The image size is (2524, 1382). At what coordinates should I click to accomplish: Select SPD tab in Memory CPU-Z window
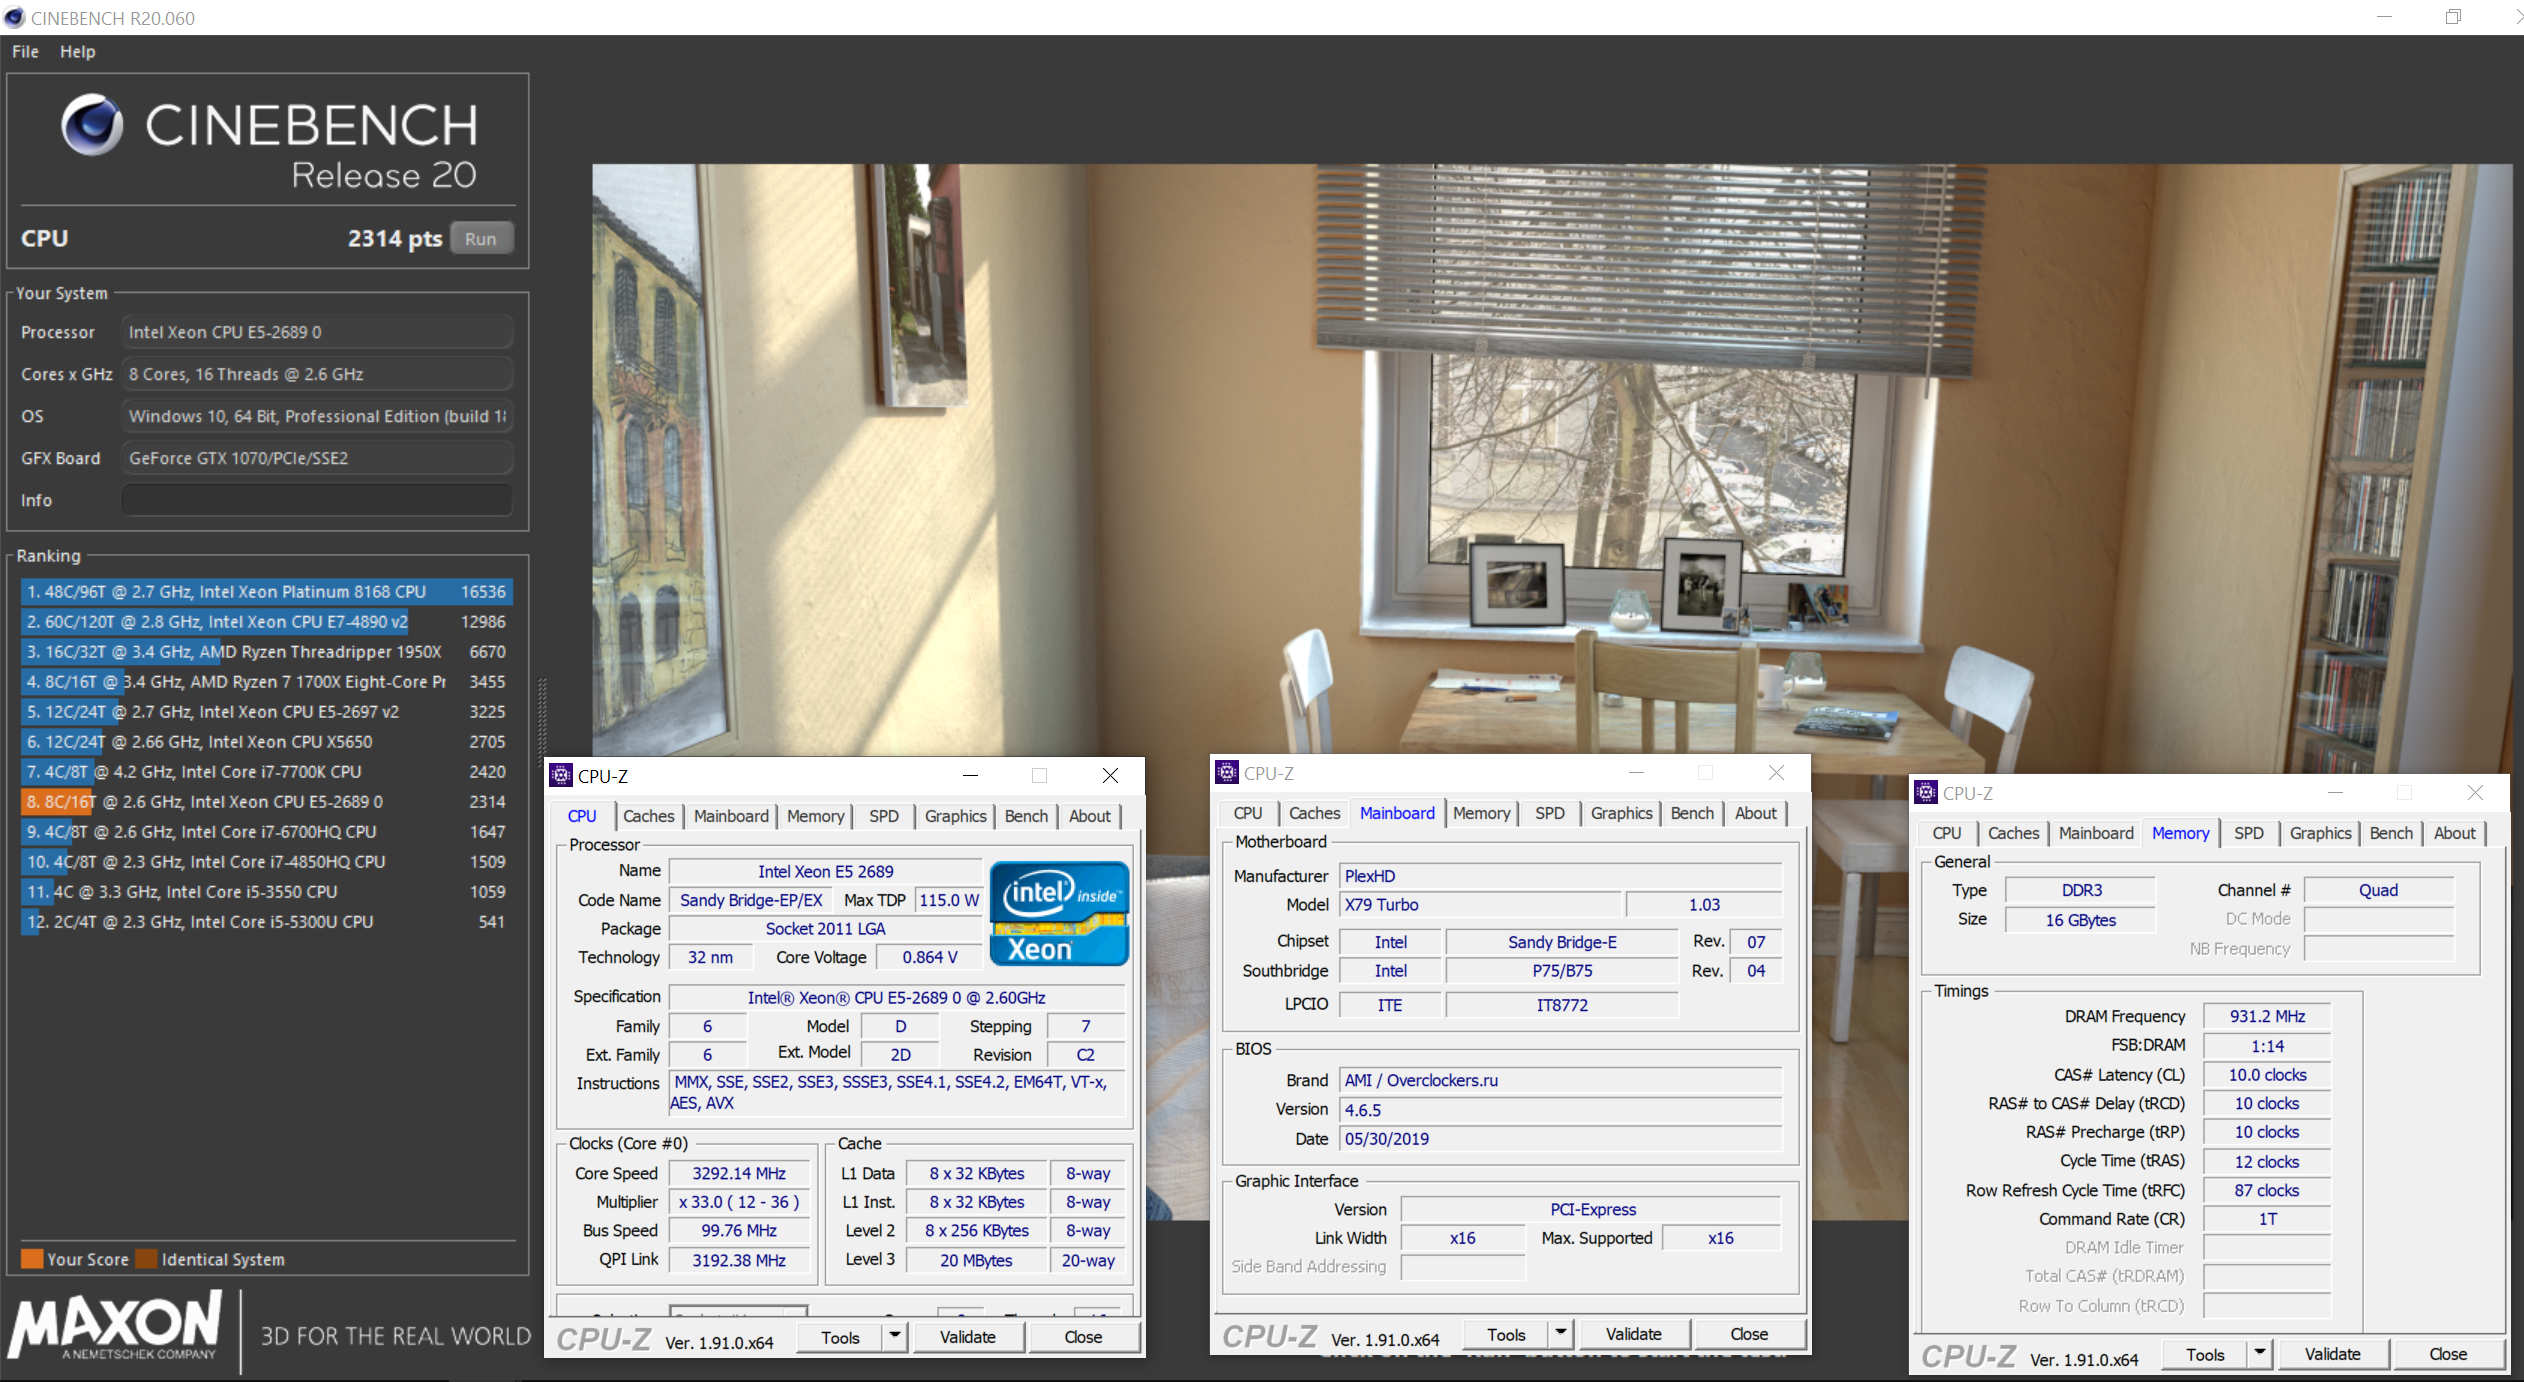click(x=2248, y=833)
